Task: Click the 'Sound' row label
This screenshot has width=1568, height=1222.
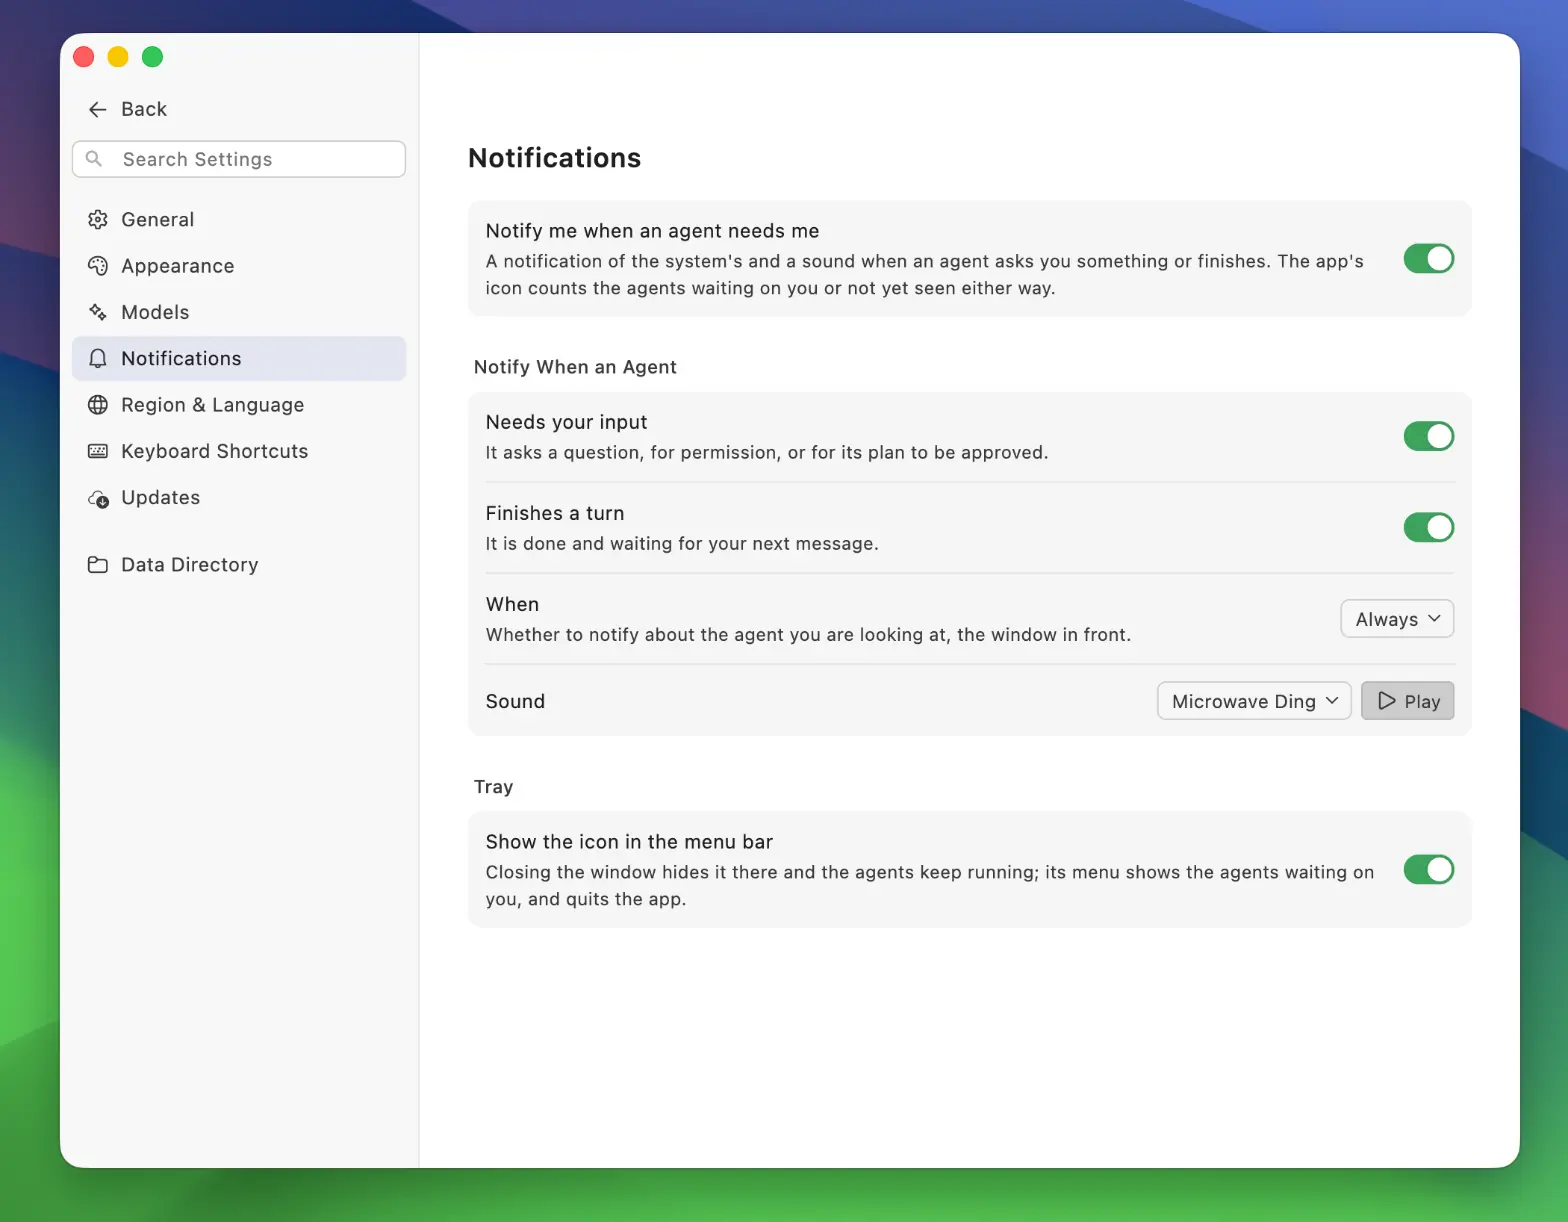Action: tap(515, 701)
